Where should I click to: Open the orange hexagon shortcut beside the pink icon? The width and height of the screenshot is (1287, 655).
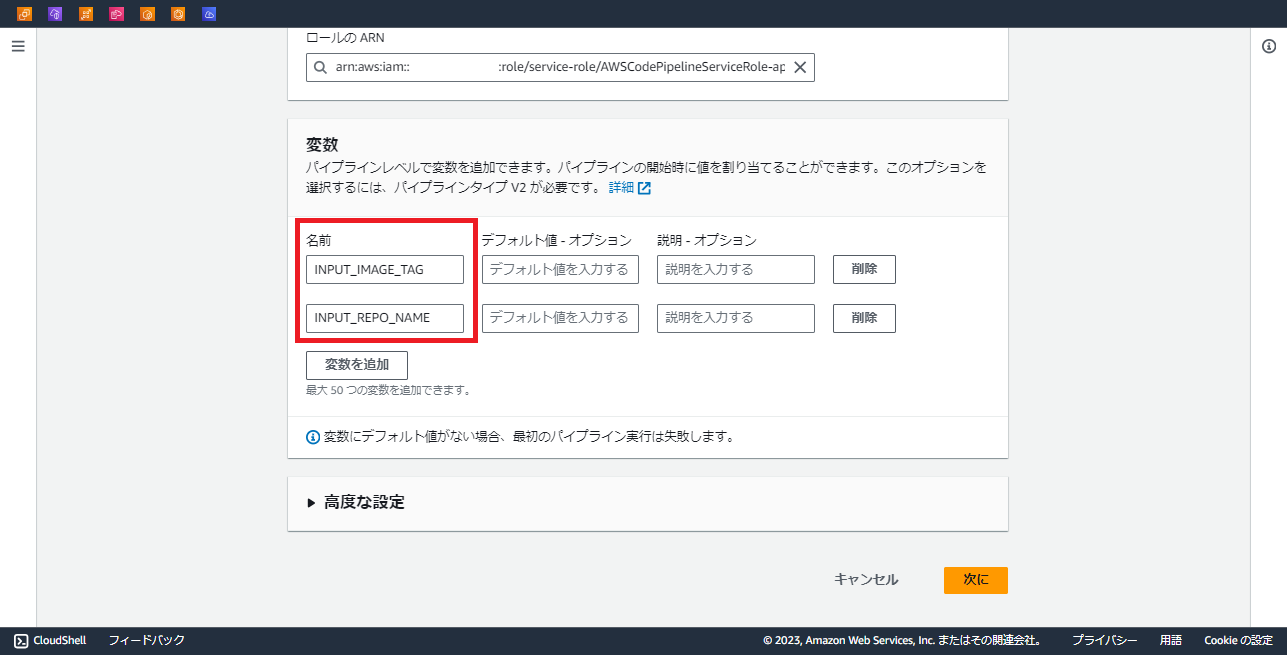tap(148, 14)
